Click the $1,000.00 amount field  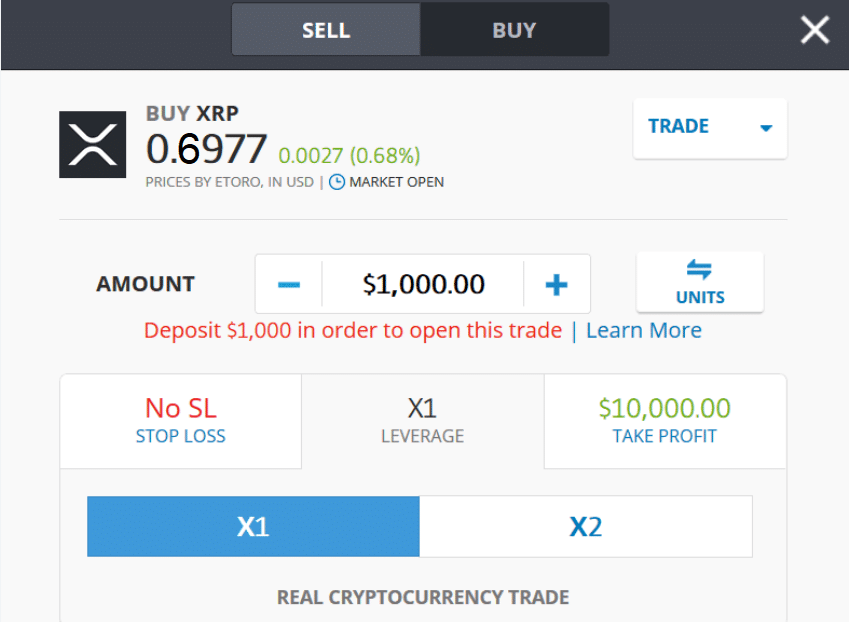423,284
